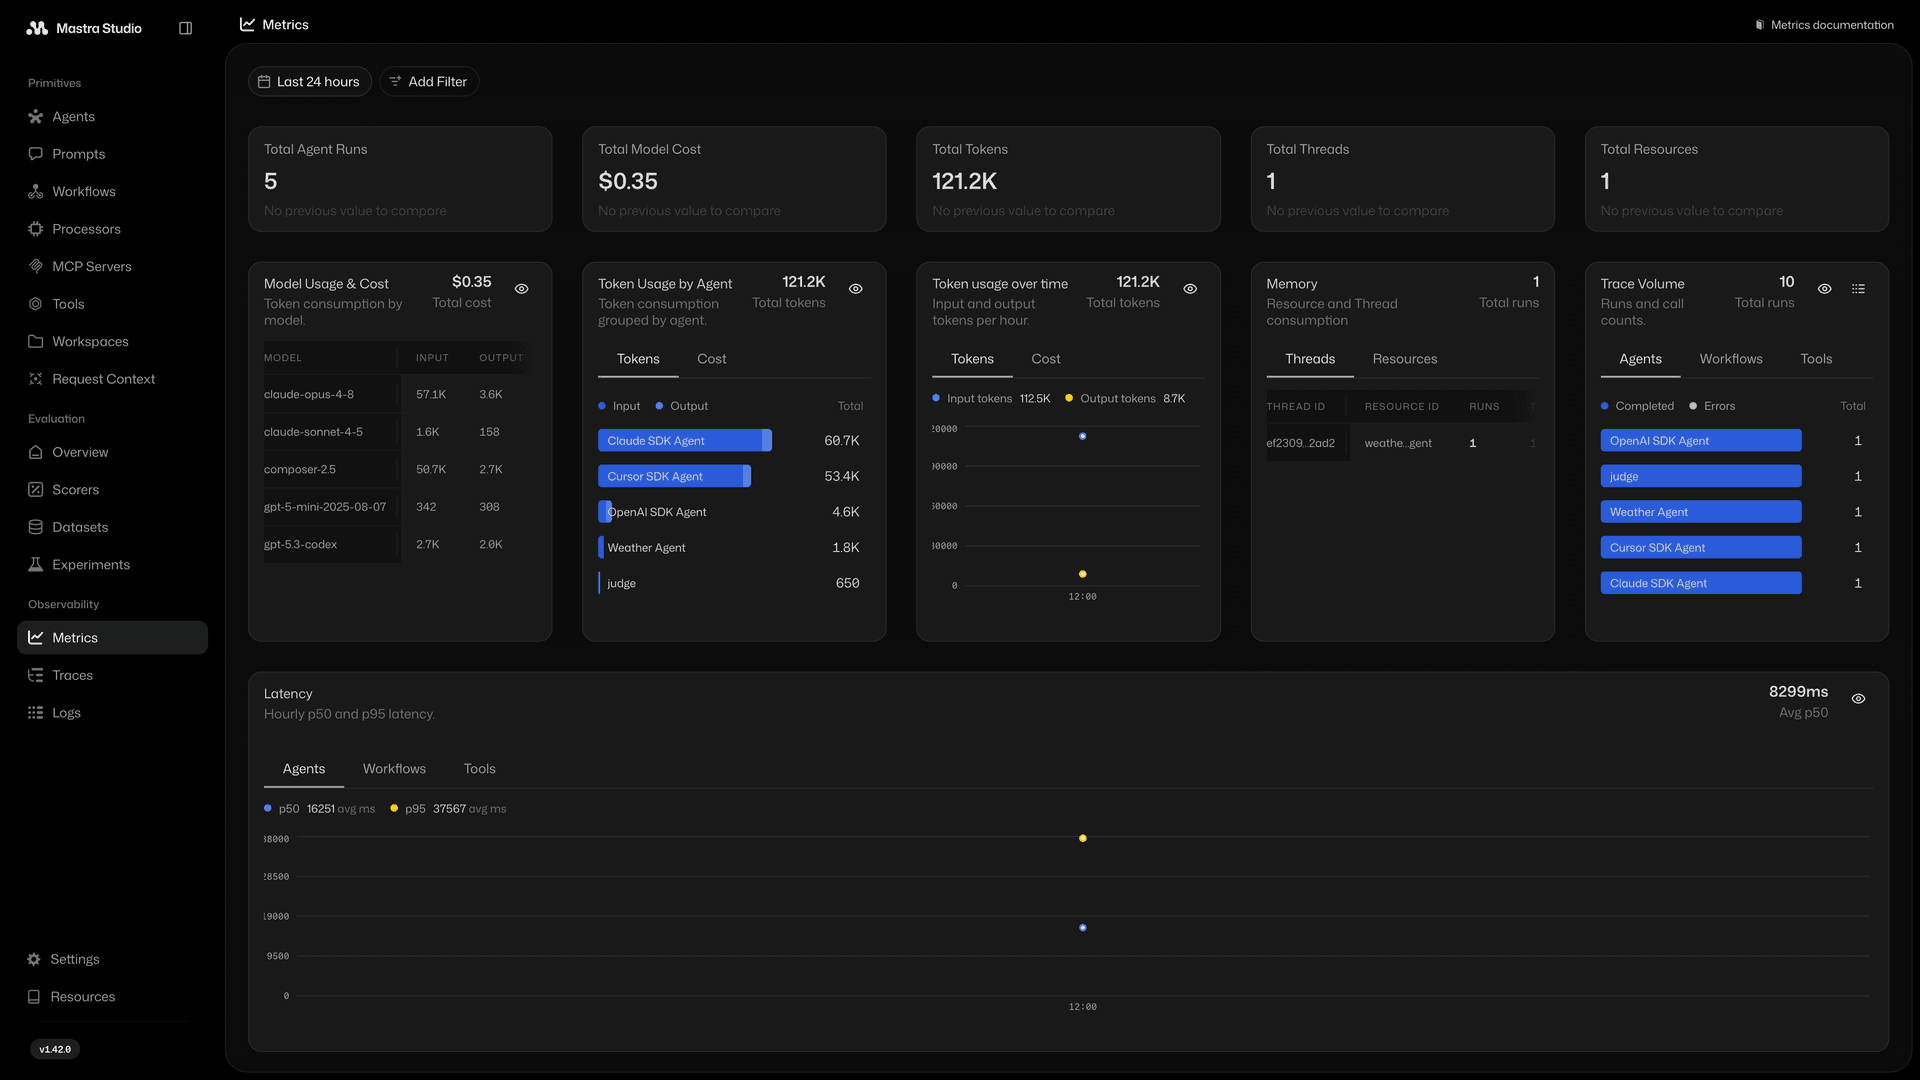The width and height of the screenshot is (1920, 1080).
Task: Select the gpt-5-mini-2025-08-07 model row
Action: 397,507
